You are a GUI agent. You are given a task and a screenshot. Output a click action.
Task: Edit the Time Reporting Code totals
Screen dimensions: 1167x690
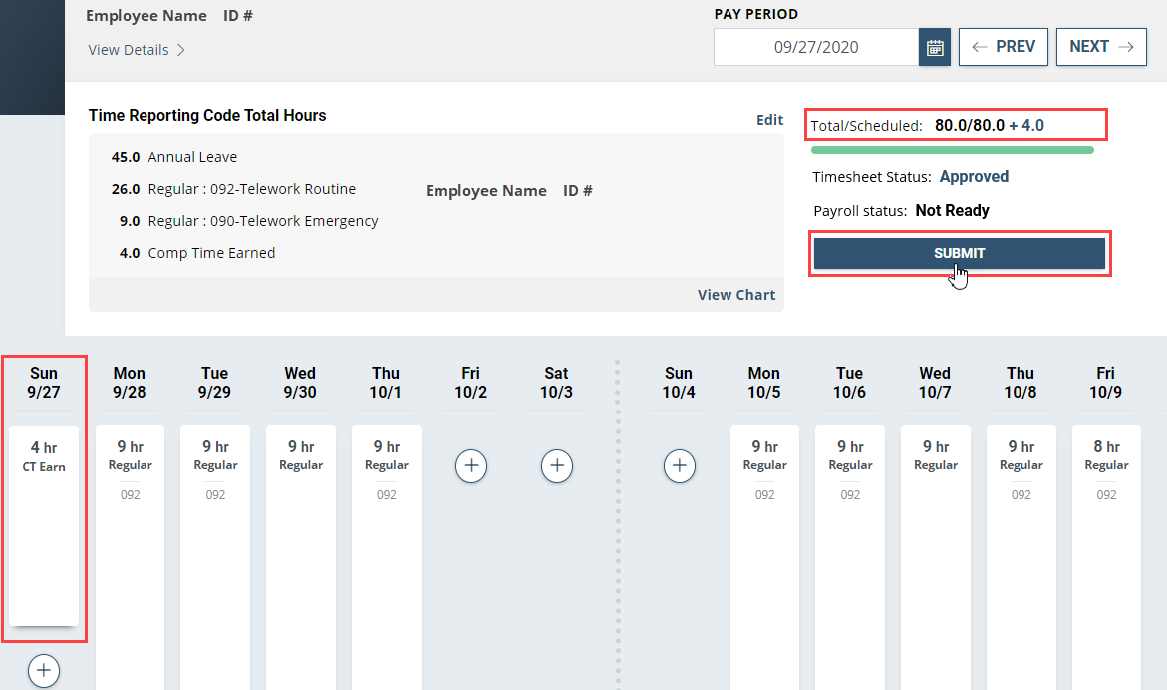point(769,119)
